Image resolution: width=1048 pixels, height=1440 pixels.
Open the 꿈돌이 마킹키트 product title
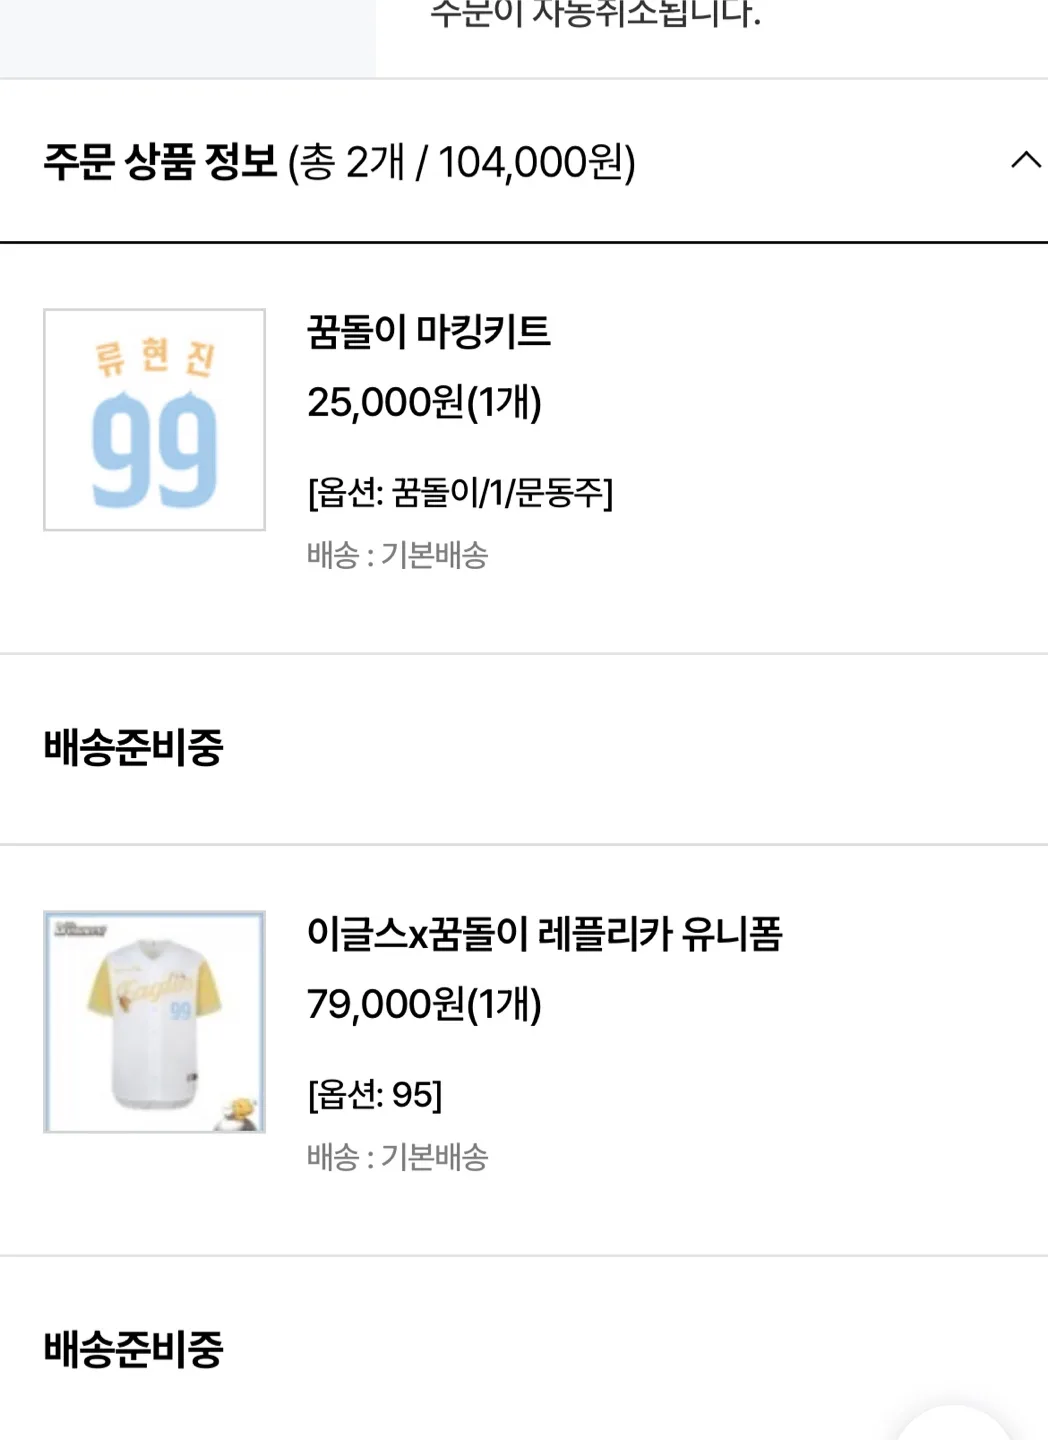point(429,331)
